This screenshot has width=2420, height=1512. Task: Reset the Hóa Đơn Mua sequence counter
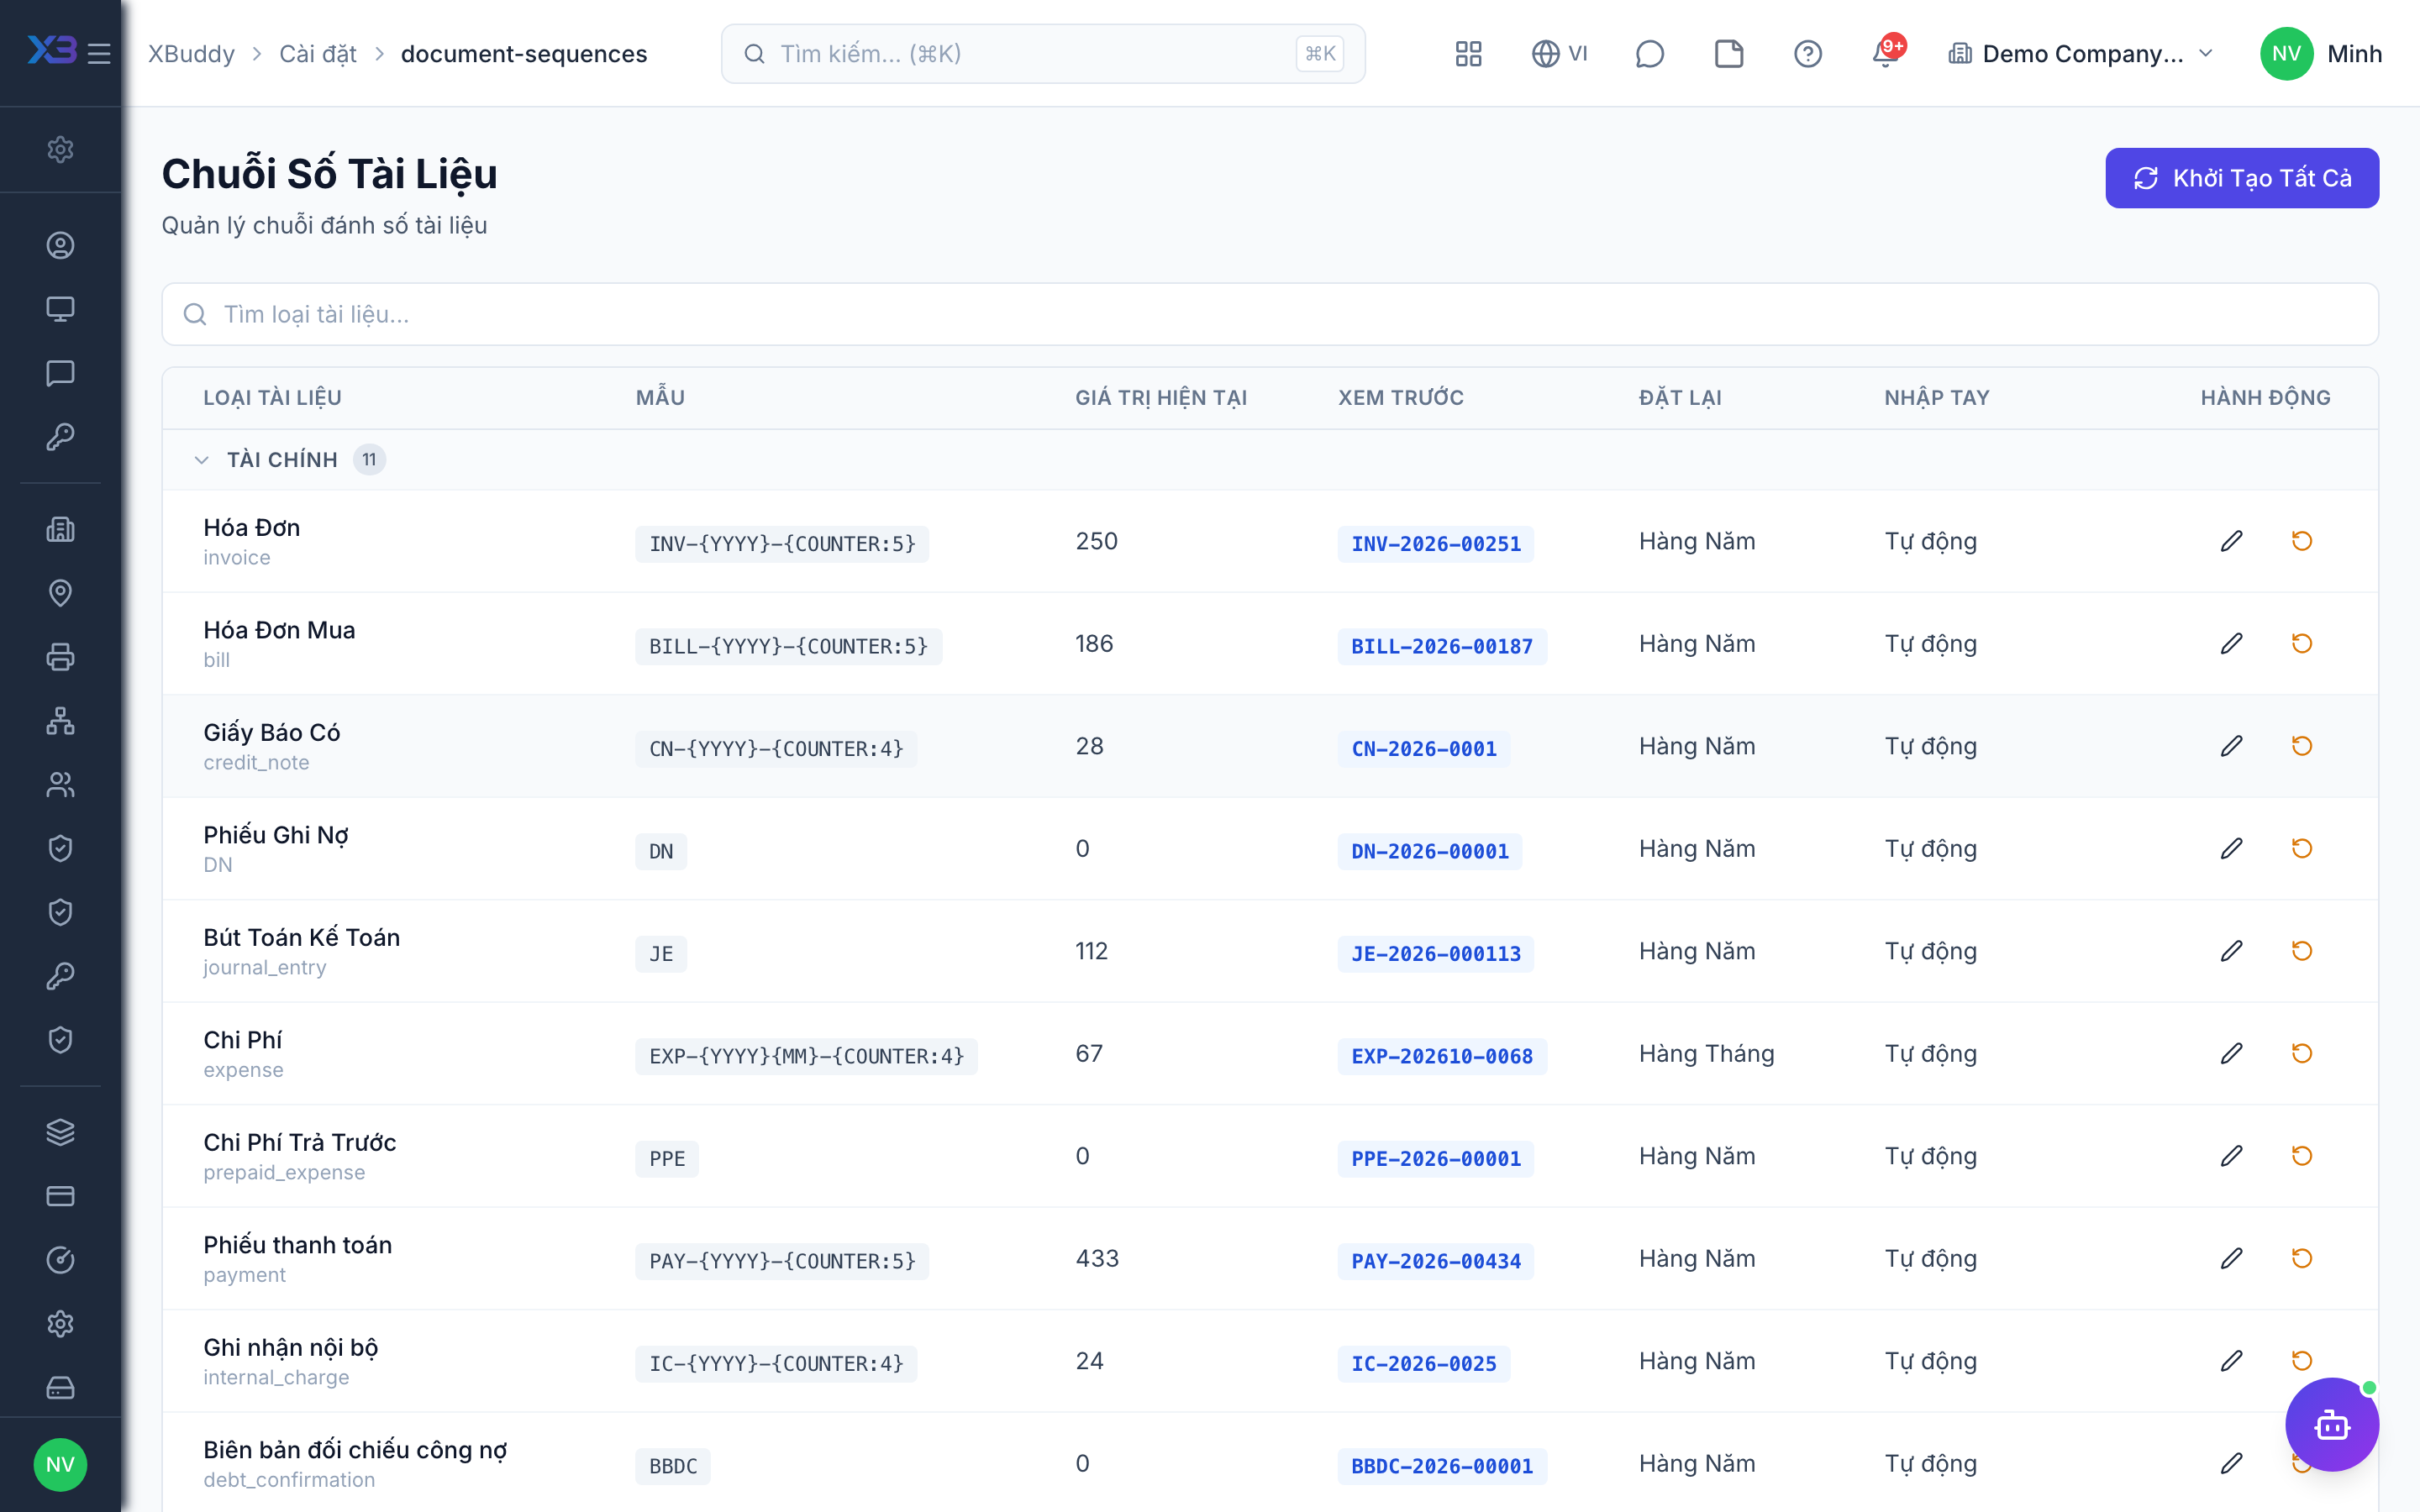point(2301,643)
